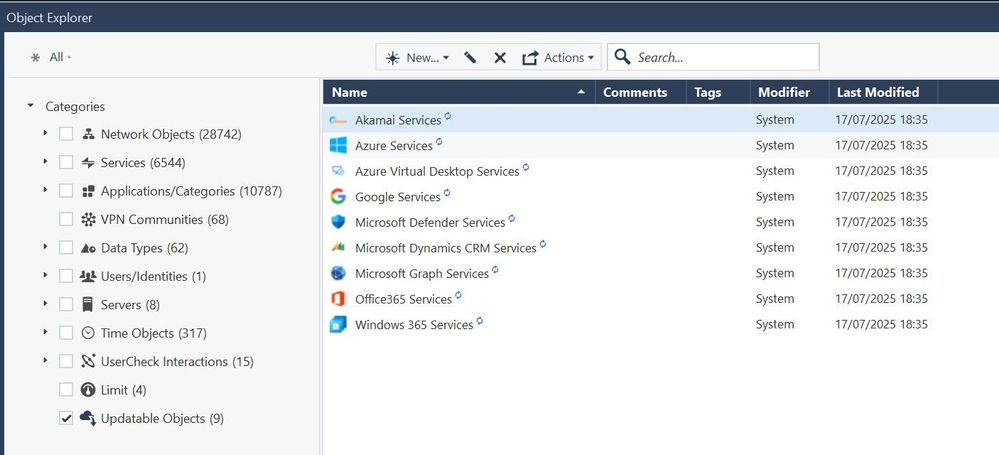This screenshot has height=455, width=999.
Task: Click the Data Types icon
Action: 89,248
